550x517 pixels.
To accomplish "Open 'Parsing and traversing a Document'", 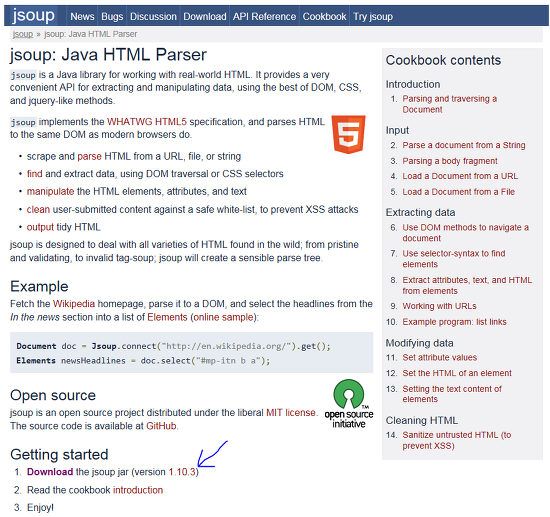I will click(x=449, y=104).
